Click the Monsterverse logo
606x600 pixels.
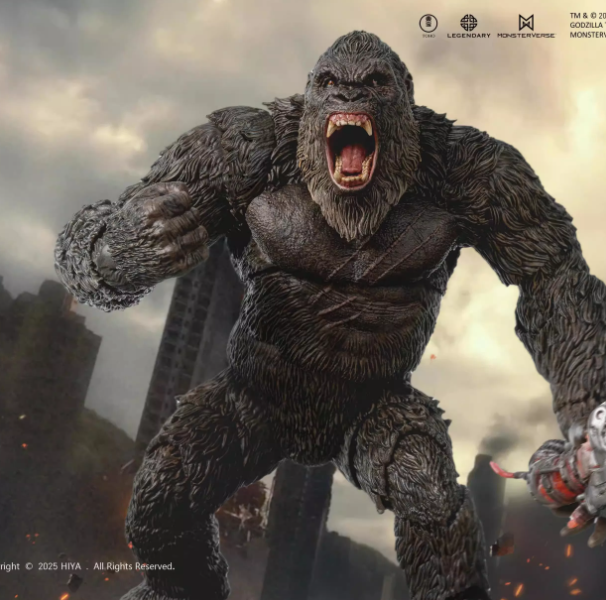coord(526,26)
